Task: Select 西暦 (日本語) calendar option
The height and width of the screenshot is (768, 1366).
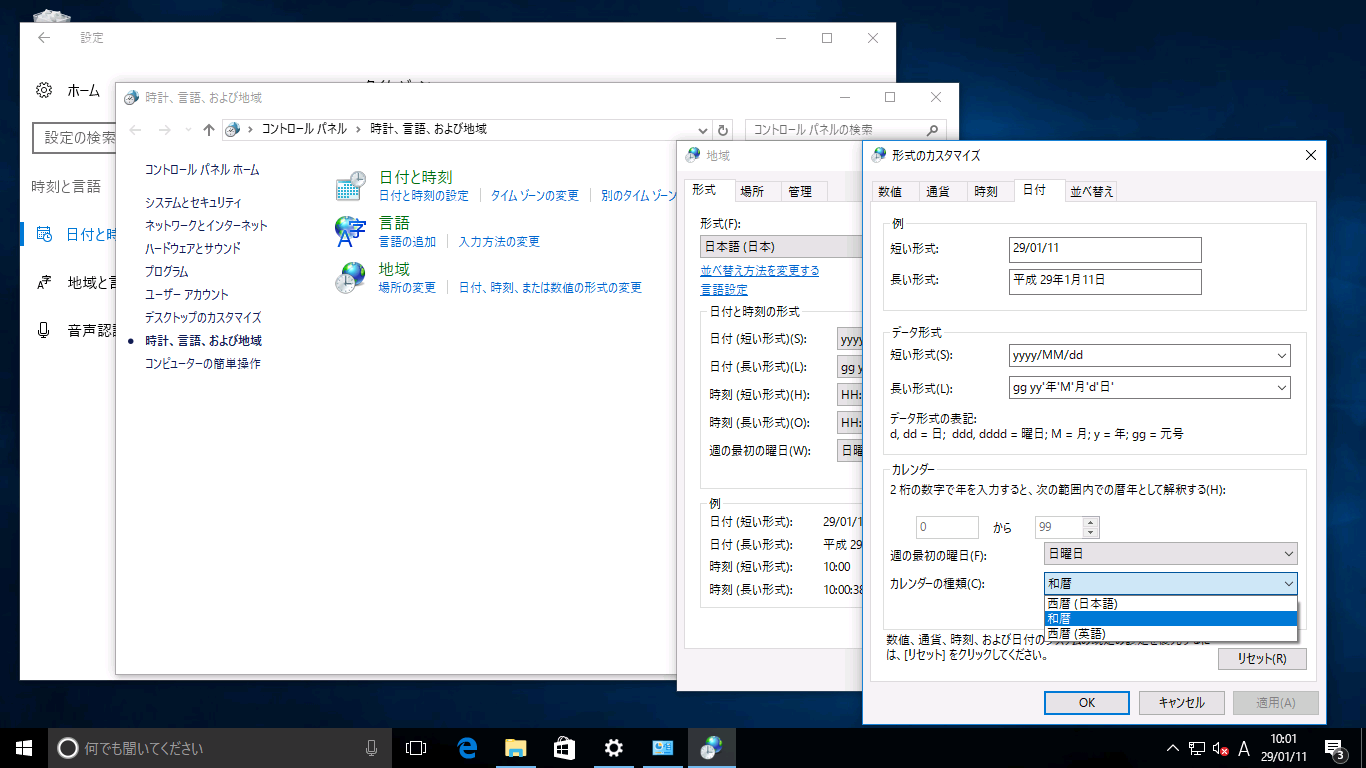Action: (x=1170, y=603)
